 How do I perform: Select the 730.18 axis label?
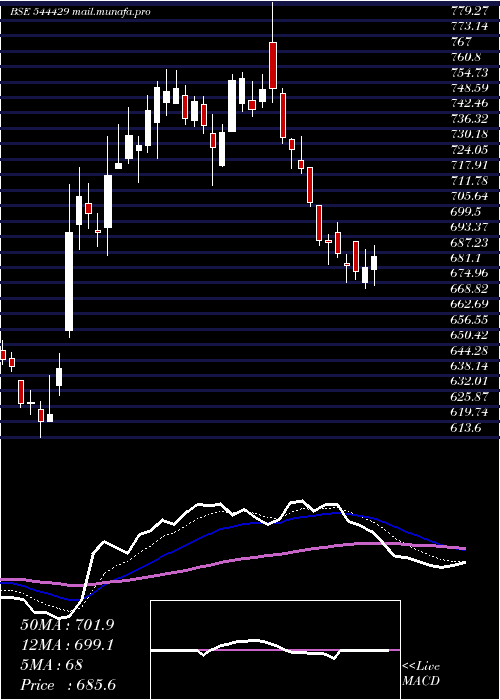(469, 134)
